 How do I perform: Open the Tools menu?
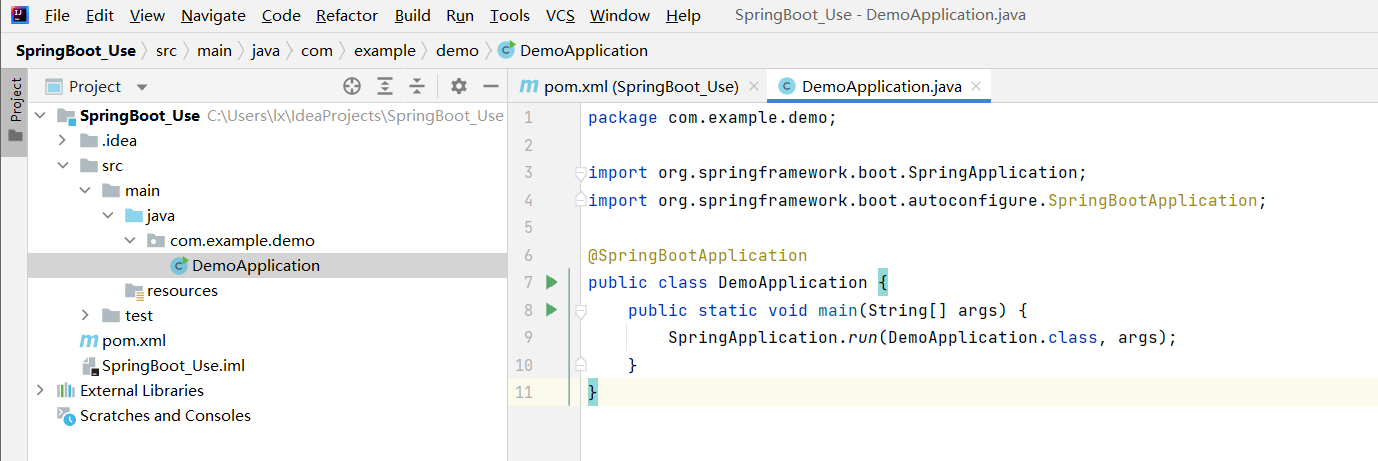coord(510,16)
